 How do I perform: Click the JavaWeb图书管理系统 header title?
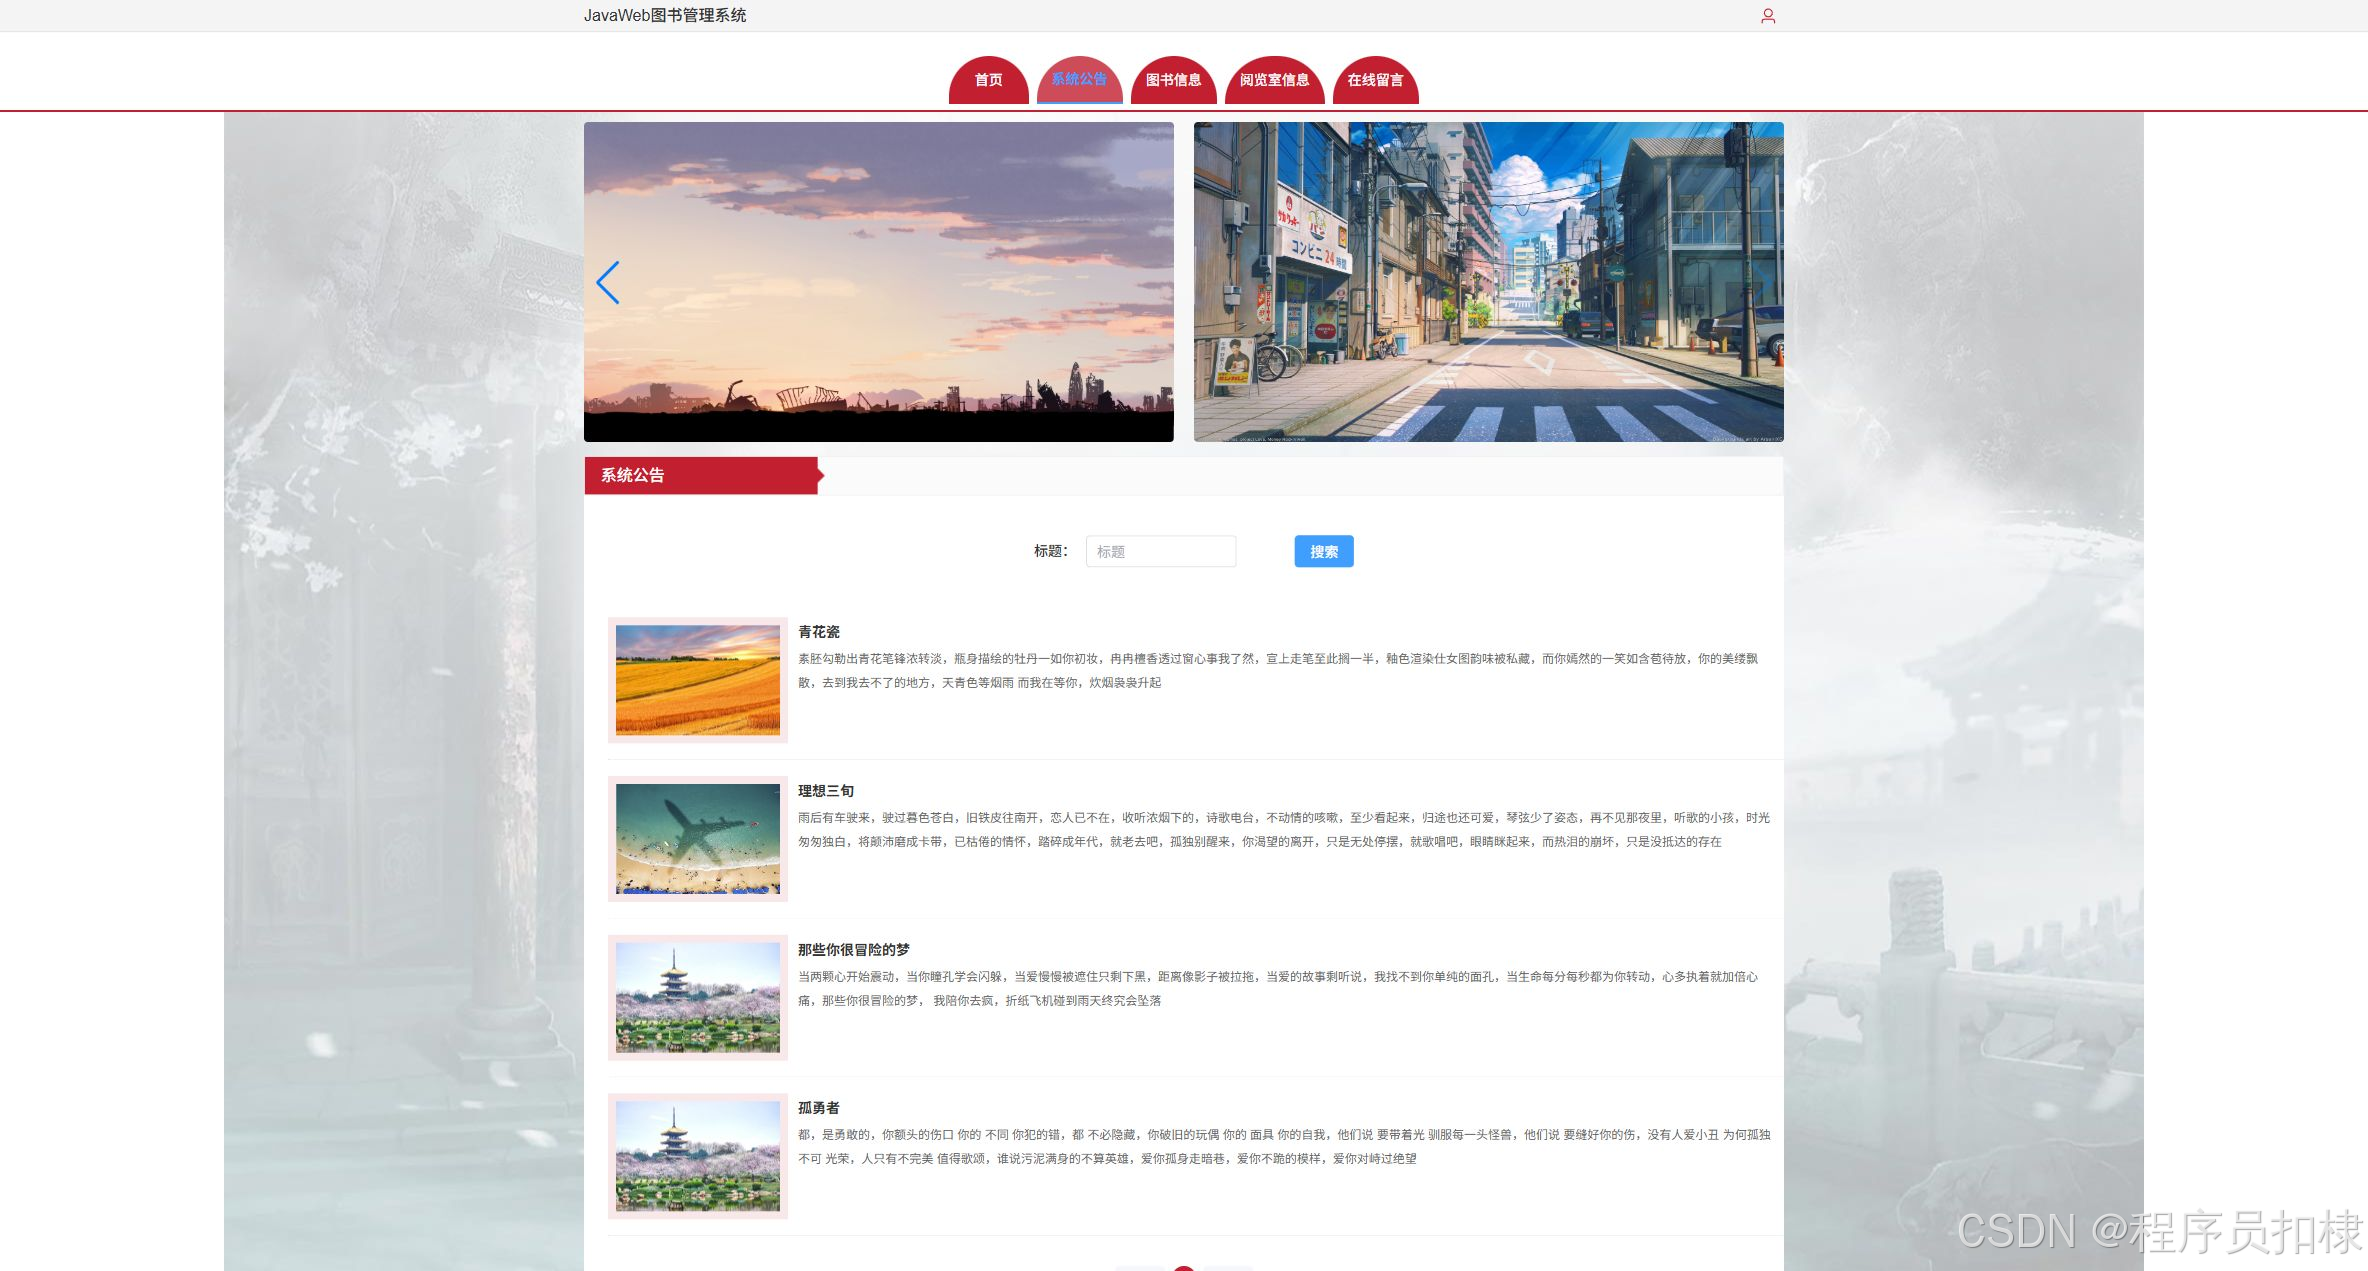pos(665,15)
